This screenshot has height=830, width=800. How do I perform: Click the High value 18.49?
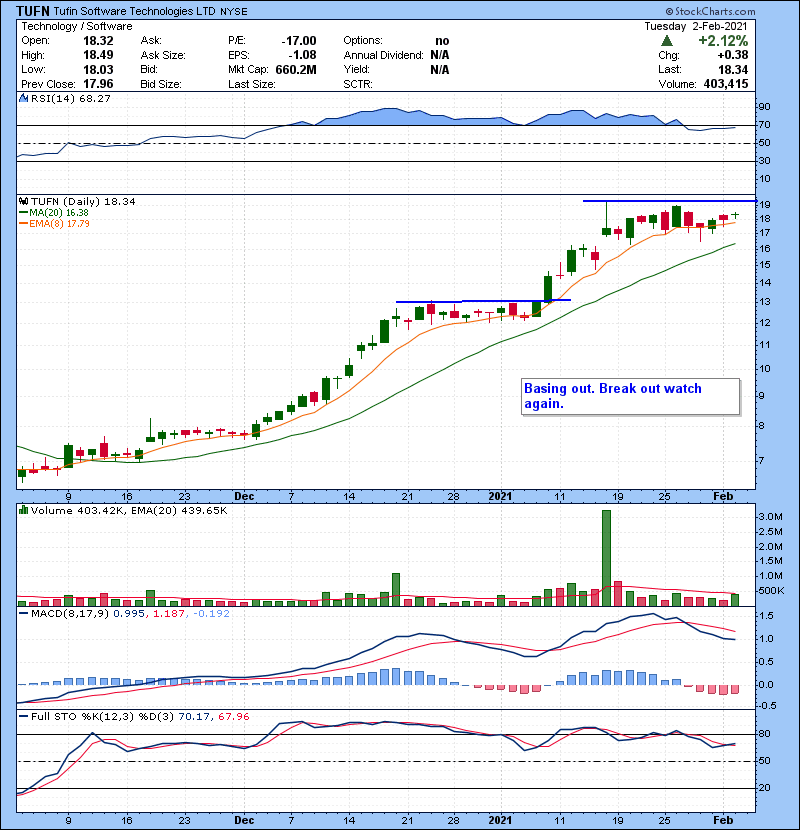coord(98,55)
